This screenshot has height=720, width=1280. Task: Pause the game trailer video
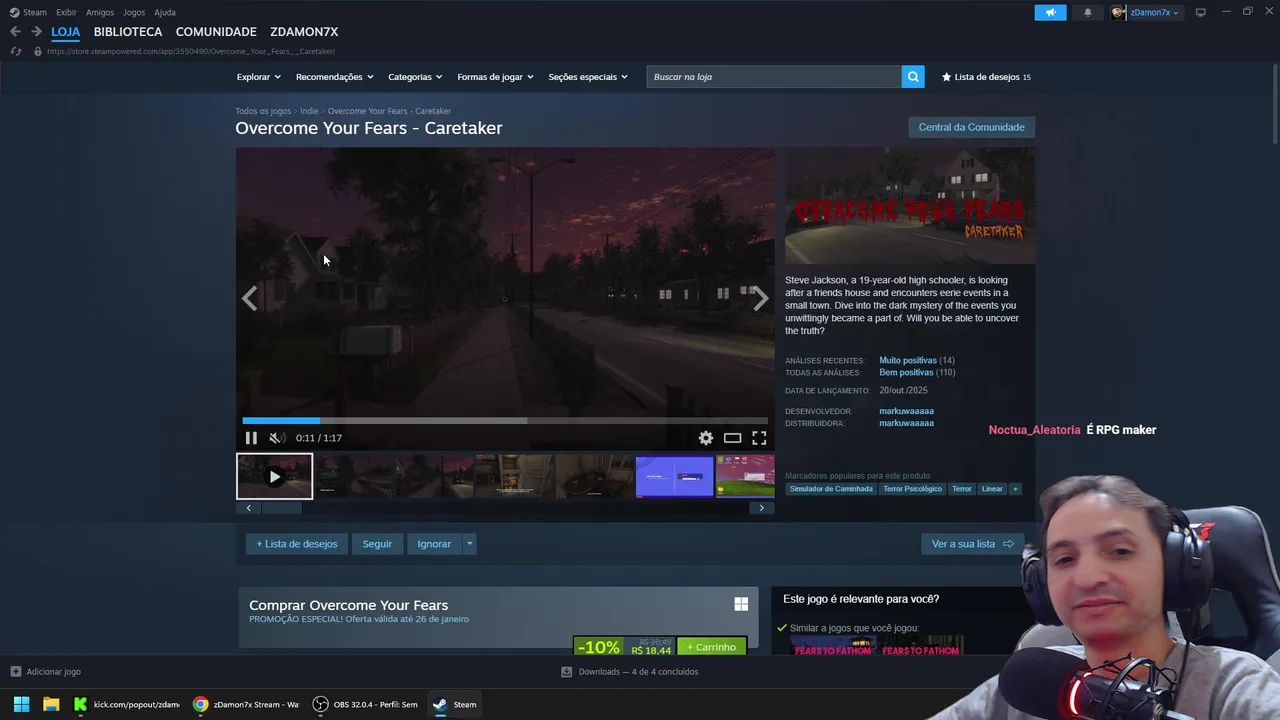click(x=251, y=438)
